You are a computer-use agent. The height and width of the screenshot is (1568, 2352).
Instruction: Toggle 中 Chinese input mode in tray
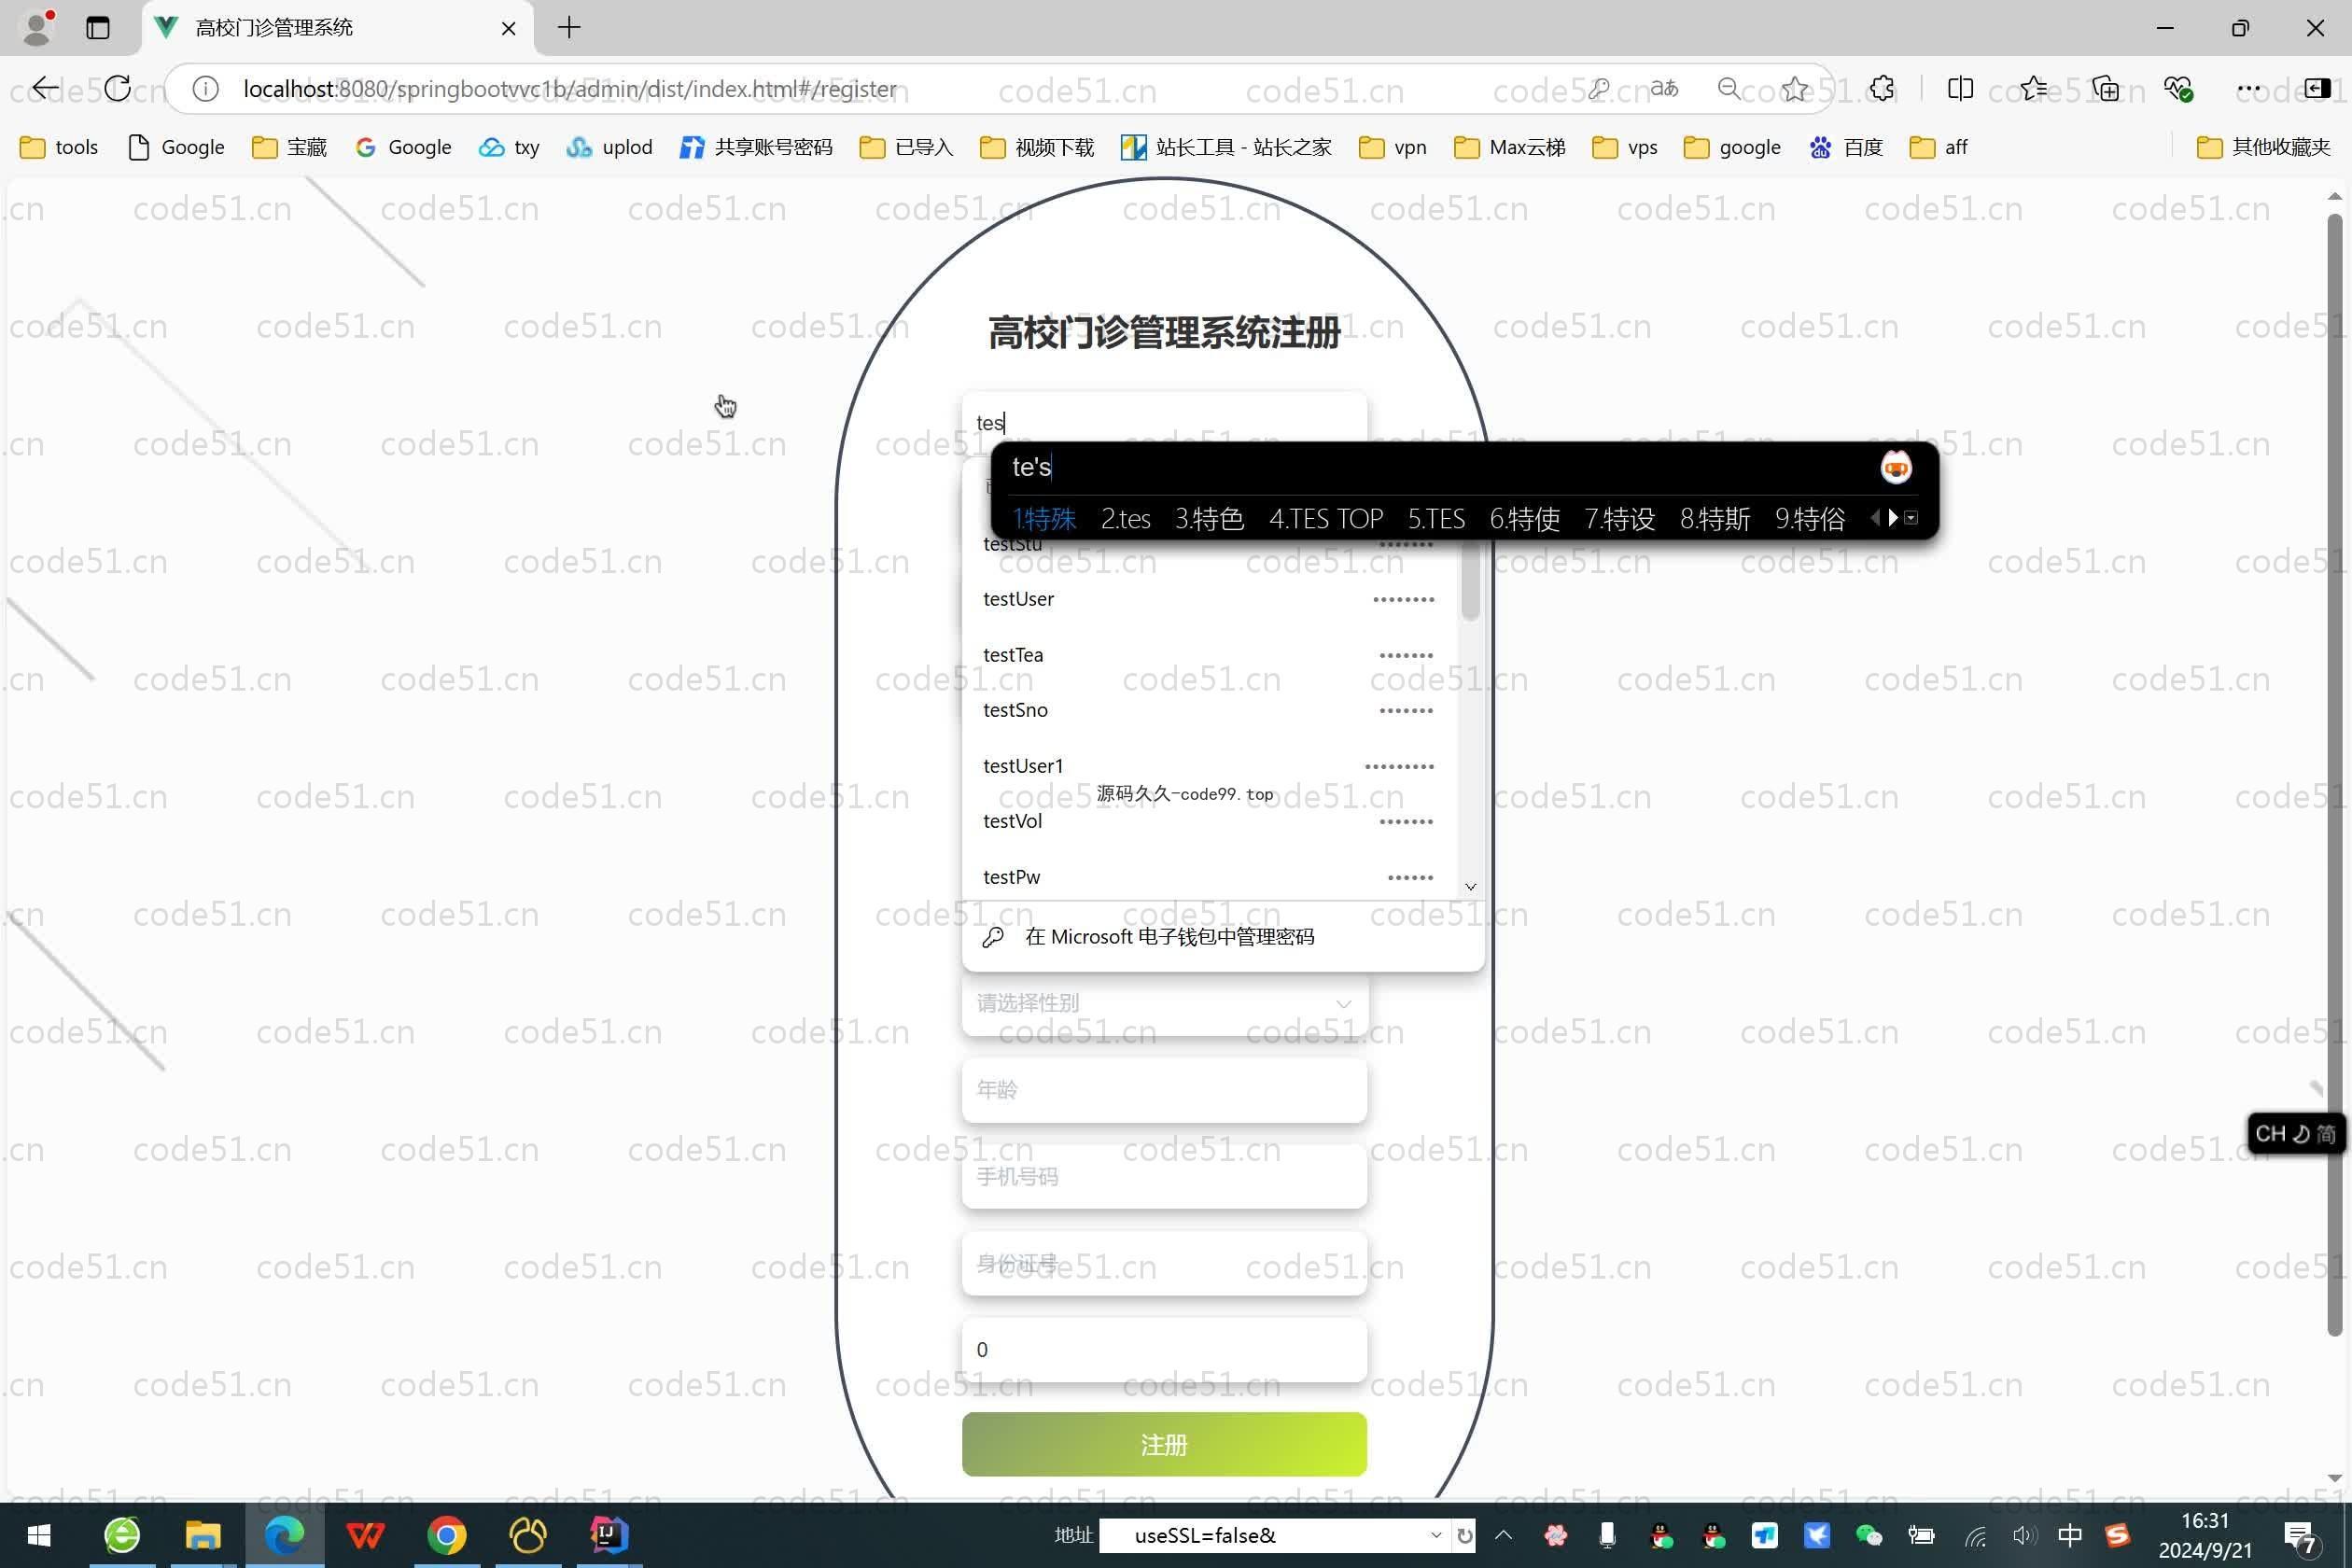click(x=2070, y=1535)
